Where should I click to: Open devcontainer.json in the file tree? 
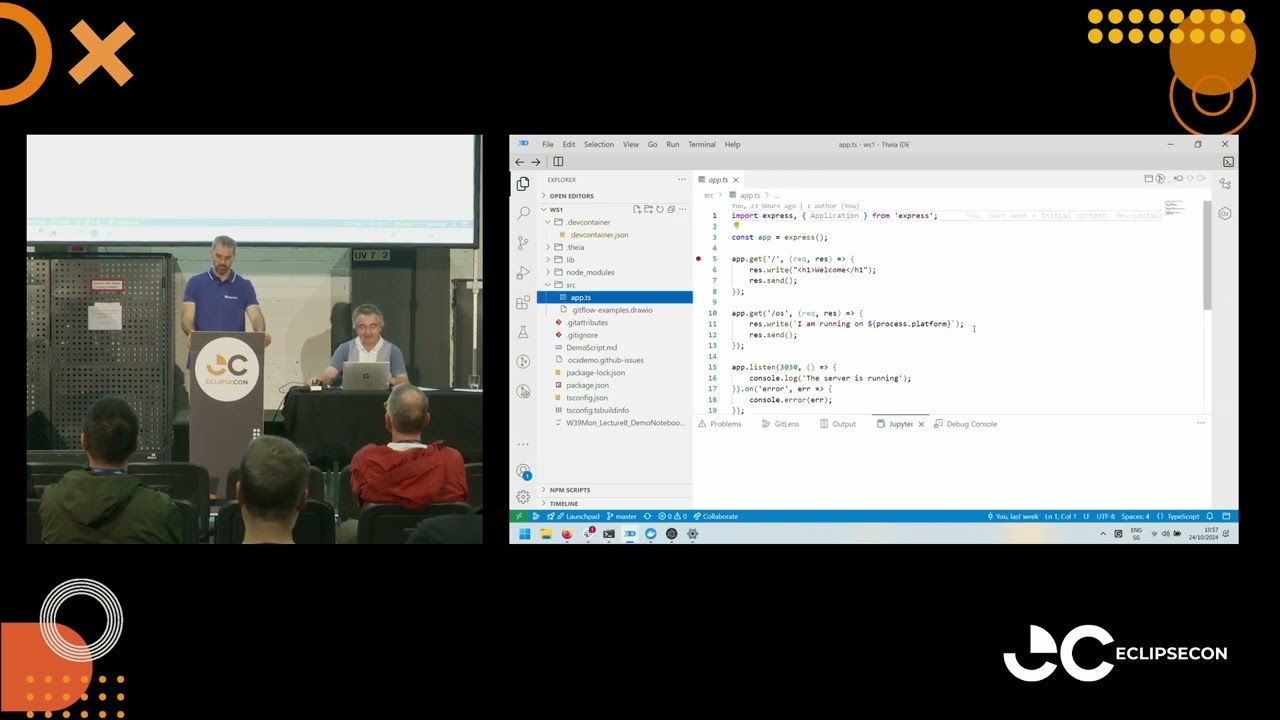coord(599,235)
